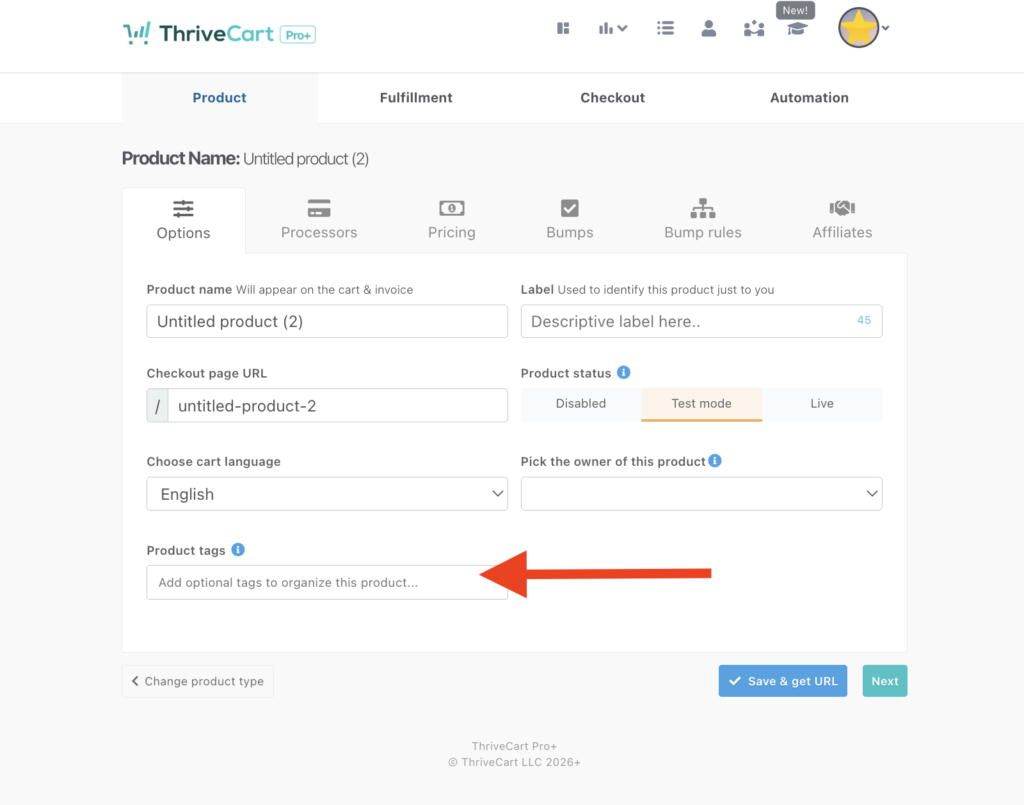Click Change product type button

[x=198, y=681]
